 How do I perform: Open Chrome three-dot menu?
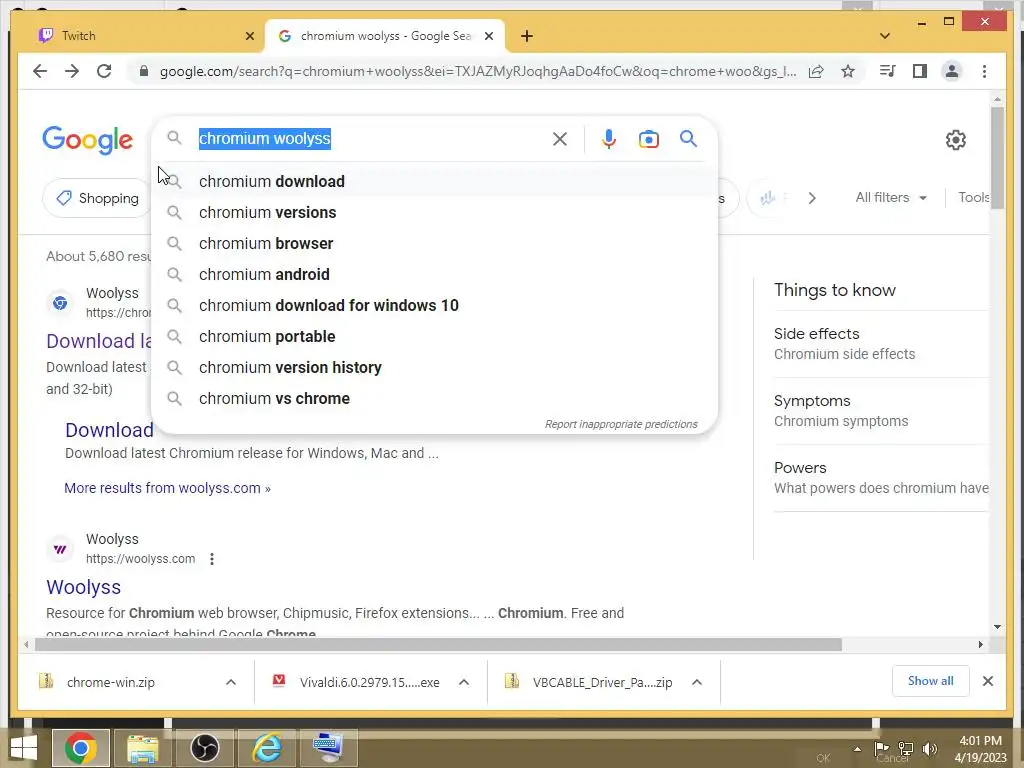[x=984, y=71]
